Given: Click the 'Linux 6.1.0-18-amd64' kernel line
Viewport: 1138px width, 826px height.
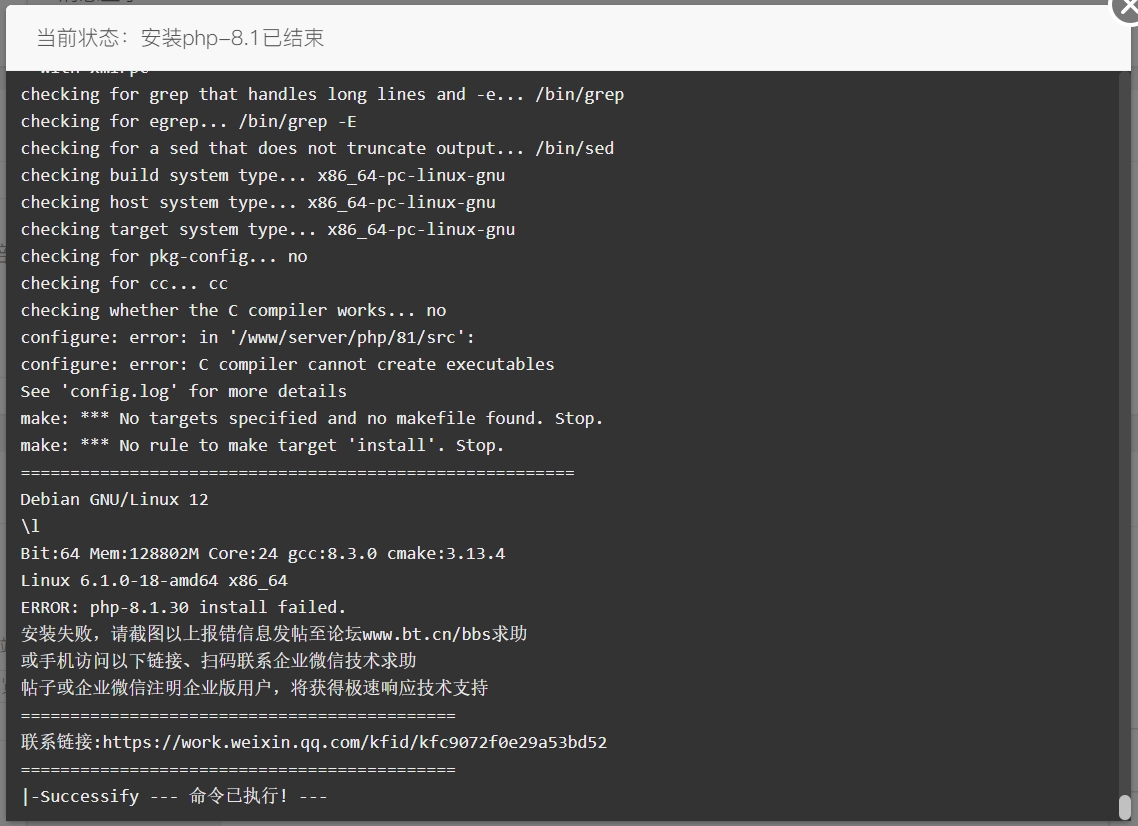Looking at the screenshot, I should [154, 581].
